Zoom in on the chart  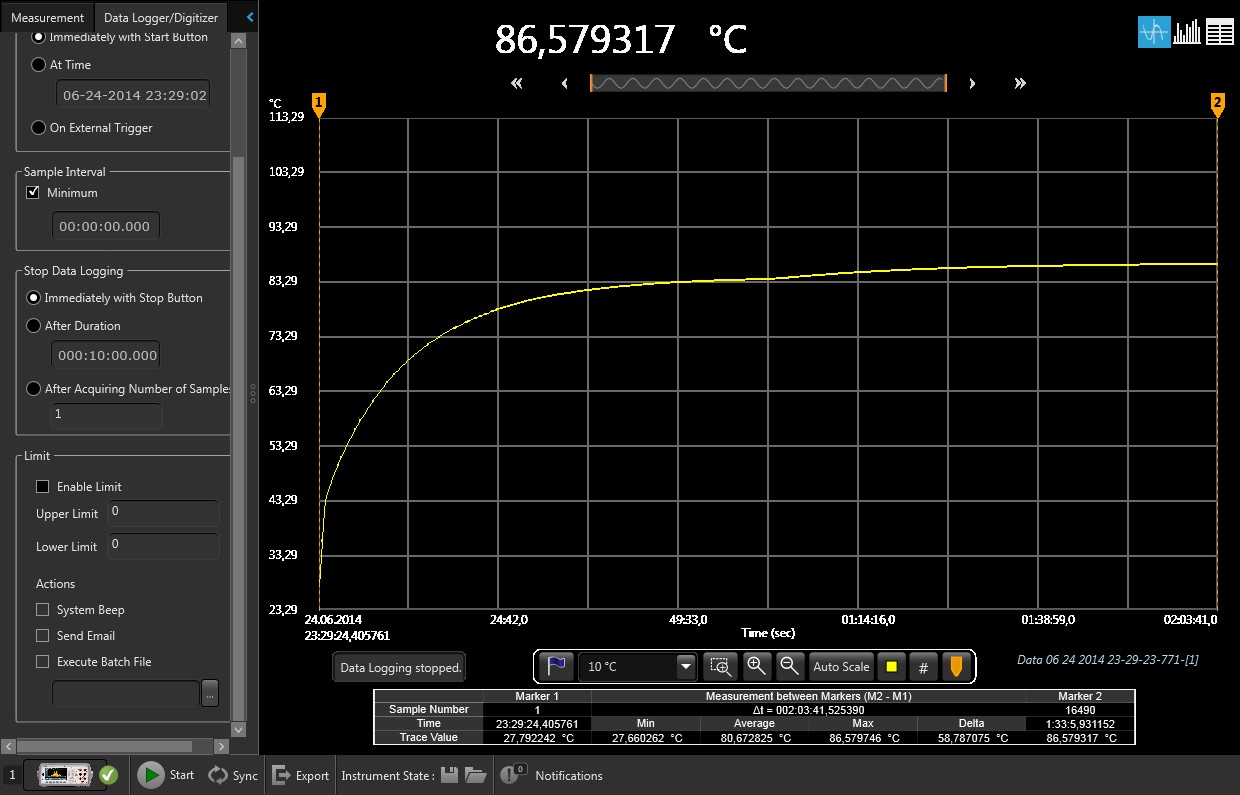(x=756, y=666)
